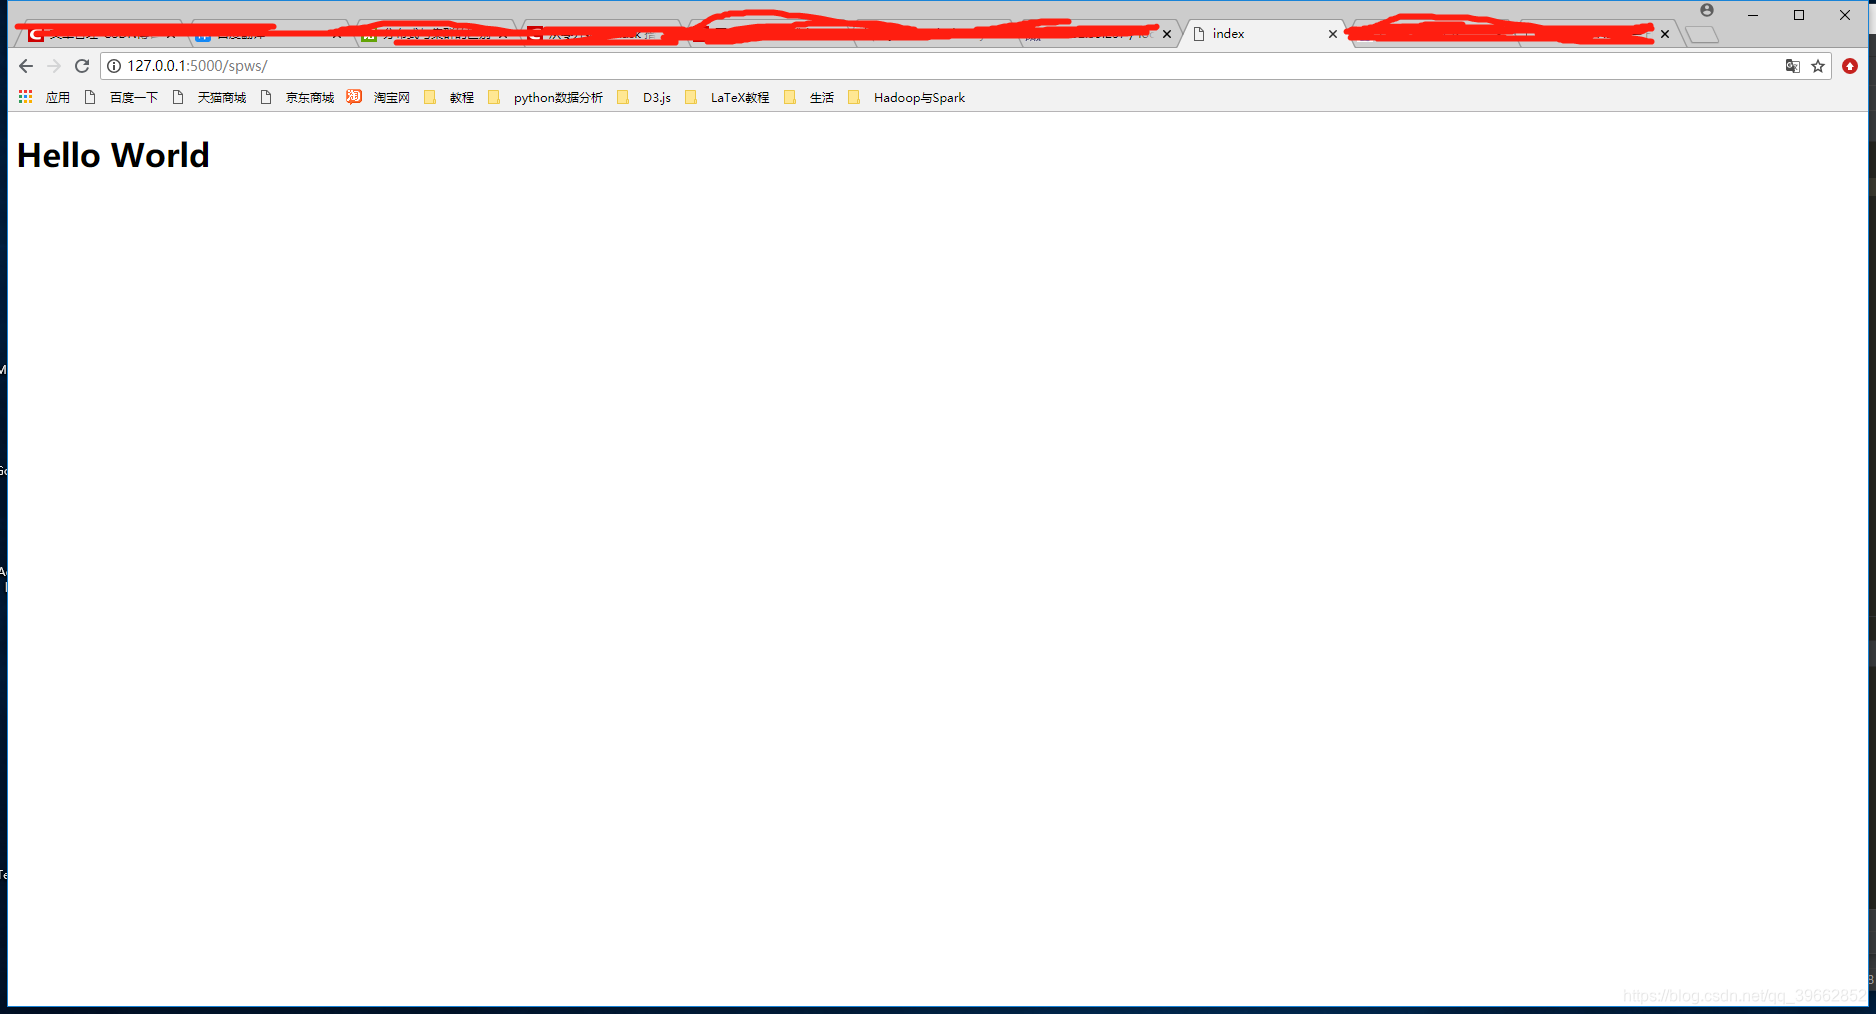1876x1014 pixels.
Task: Close the index tab
Action: (x=1333, y=34)
